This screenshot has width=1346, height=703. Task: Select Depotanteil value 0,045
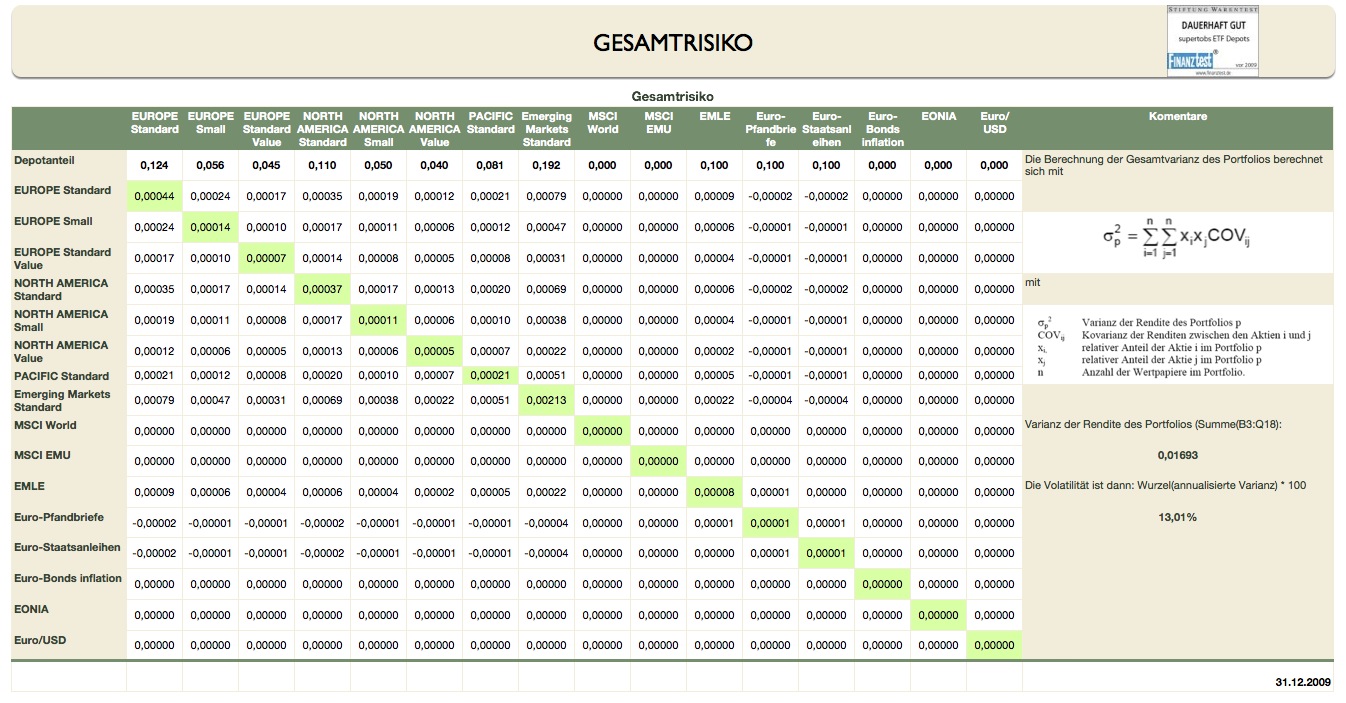pos(266,166)
